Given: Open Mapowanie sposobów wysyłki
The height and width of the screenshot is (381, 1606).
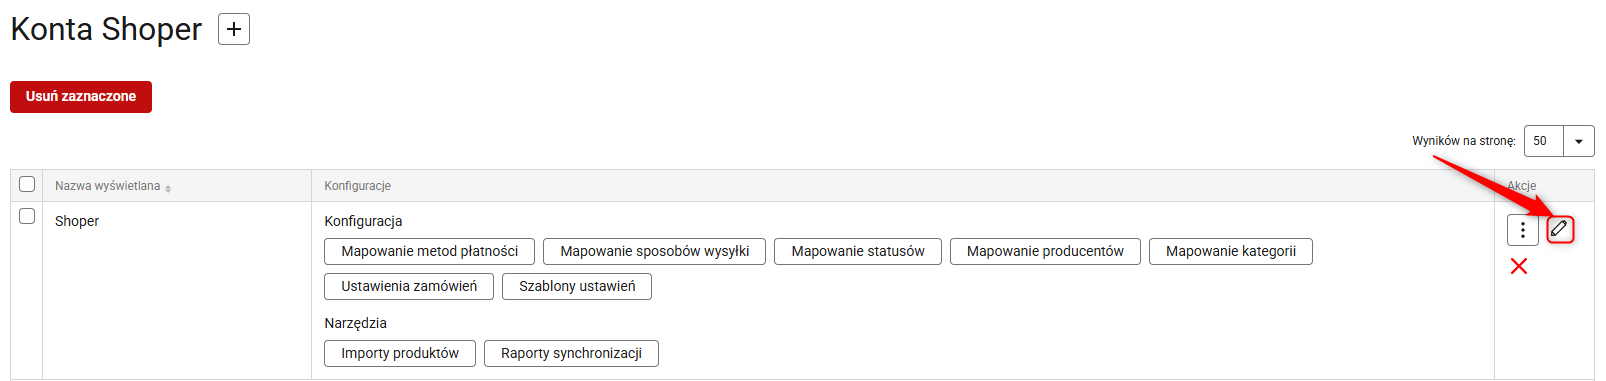Looking at the screenshot, I should (x=654, y=251).
